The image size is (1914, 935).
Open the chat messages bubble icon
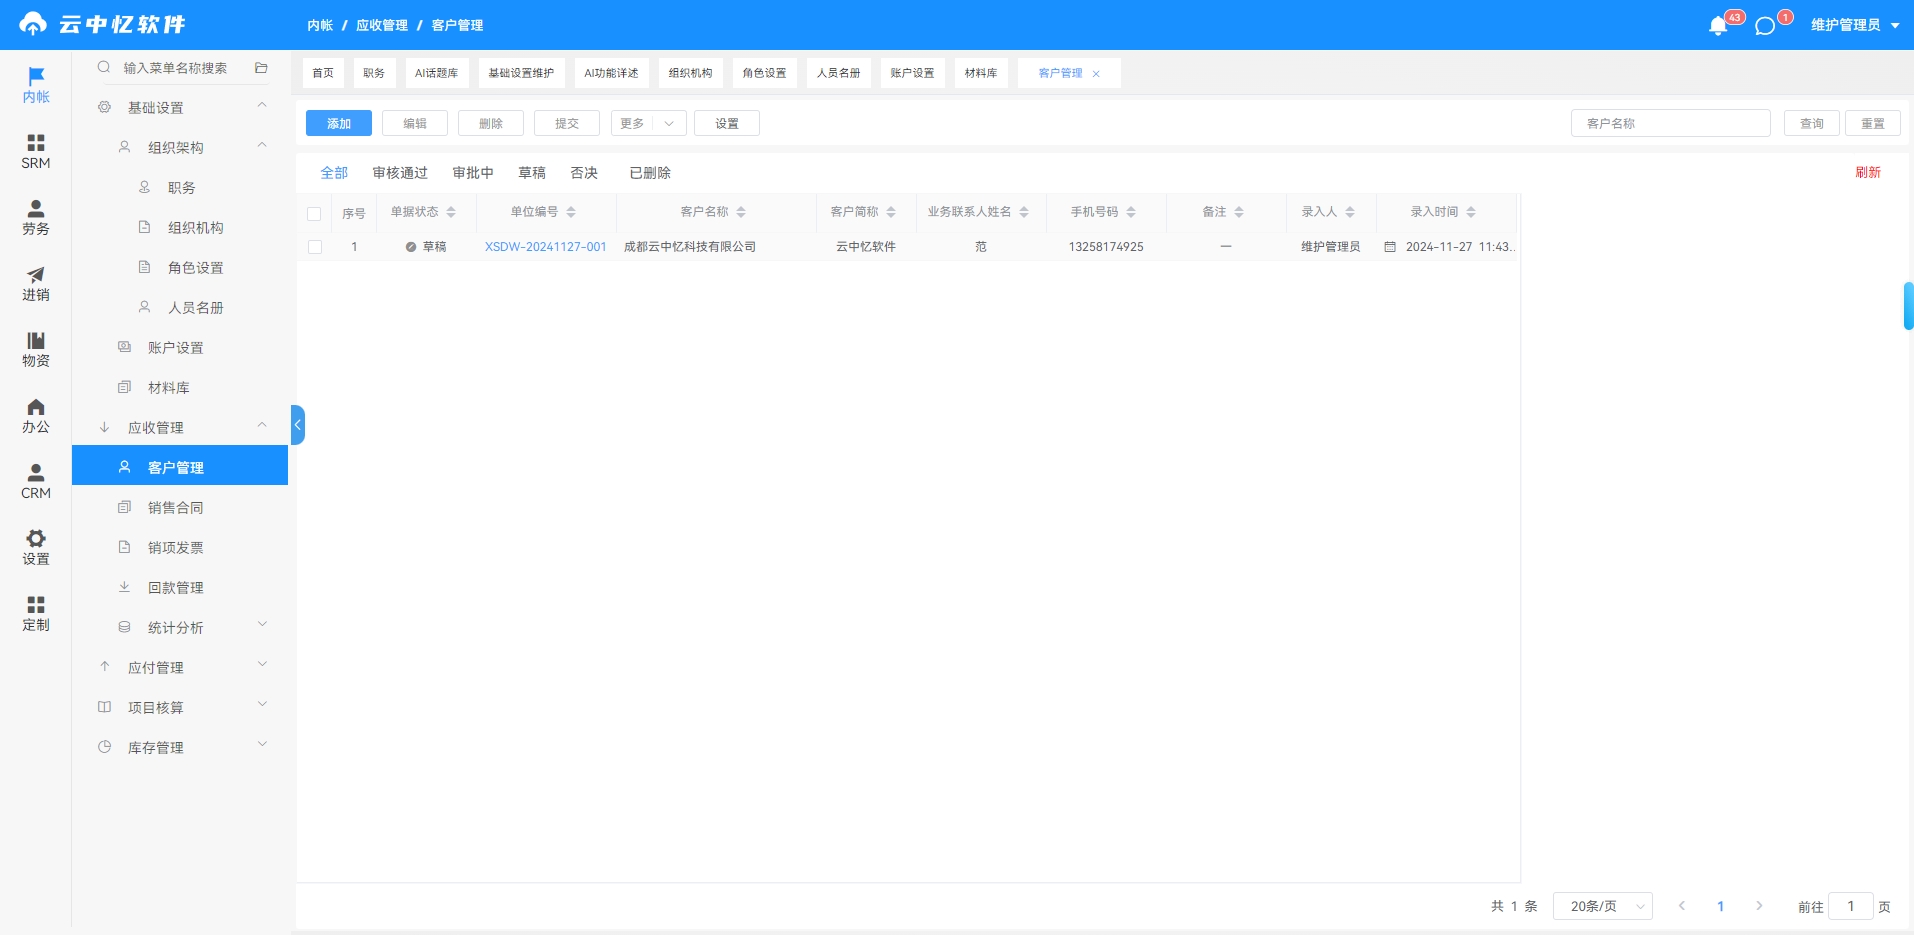pyautogui.click(x=1765, y=26)
